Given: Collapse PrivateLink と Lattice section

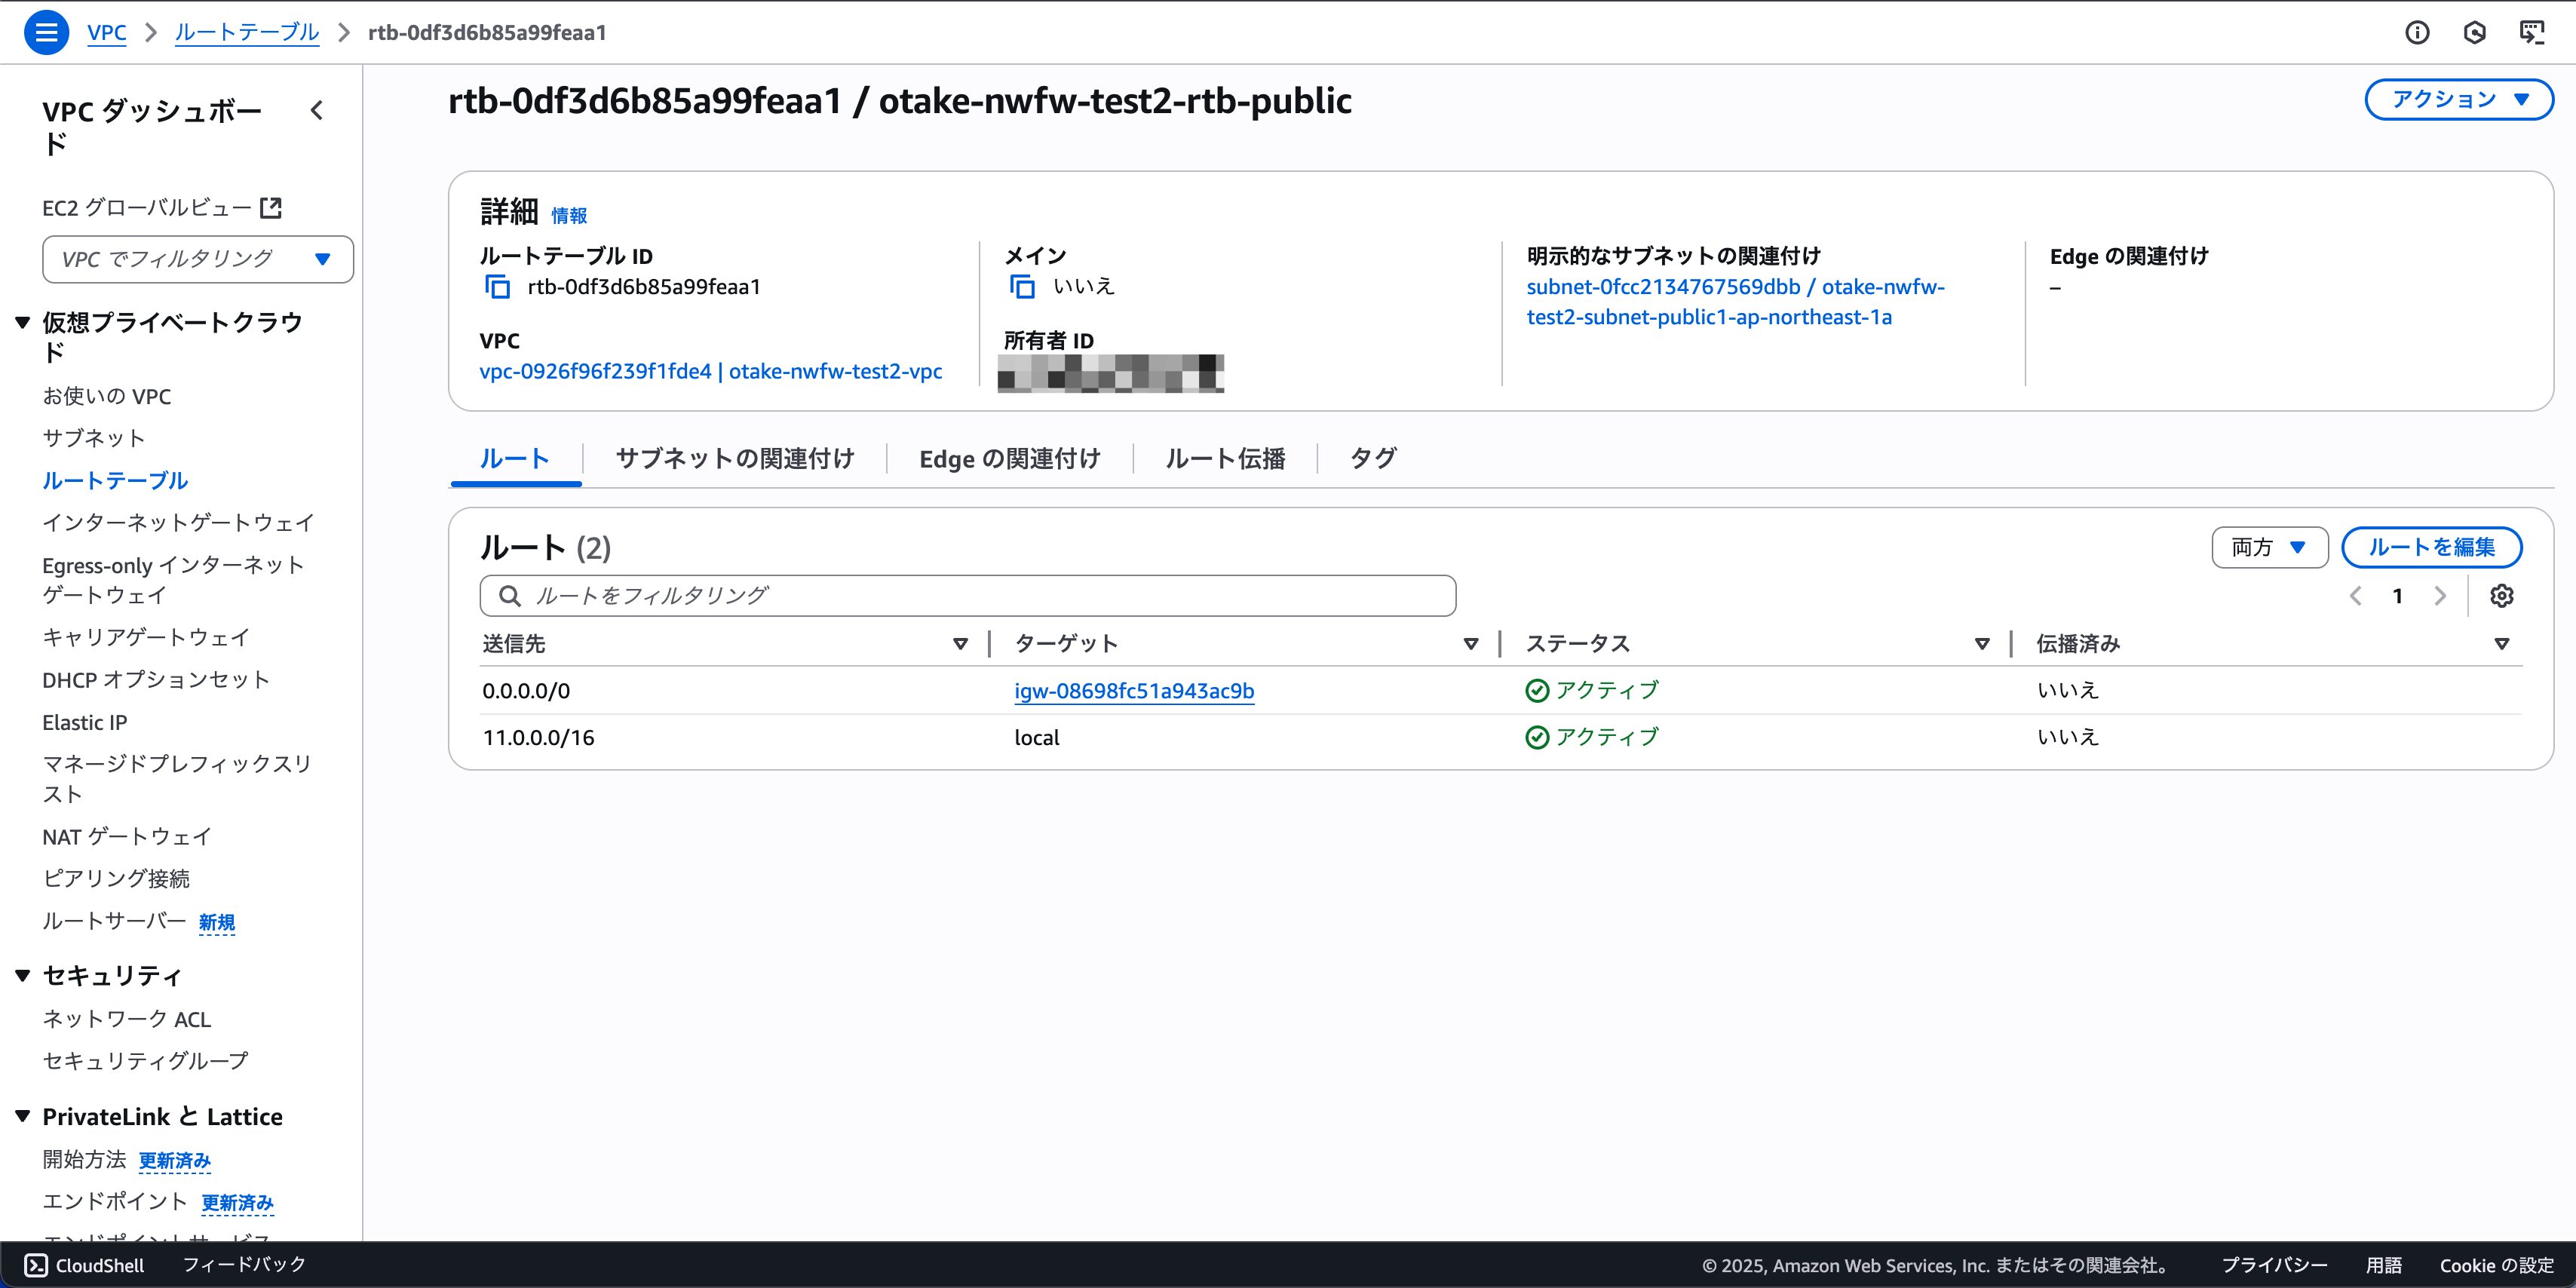Looking at the screenshot, I should 23,1116.
